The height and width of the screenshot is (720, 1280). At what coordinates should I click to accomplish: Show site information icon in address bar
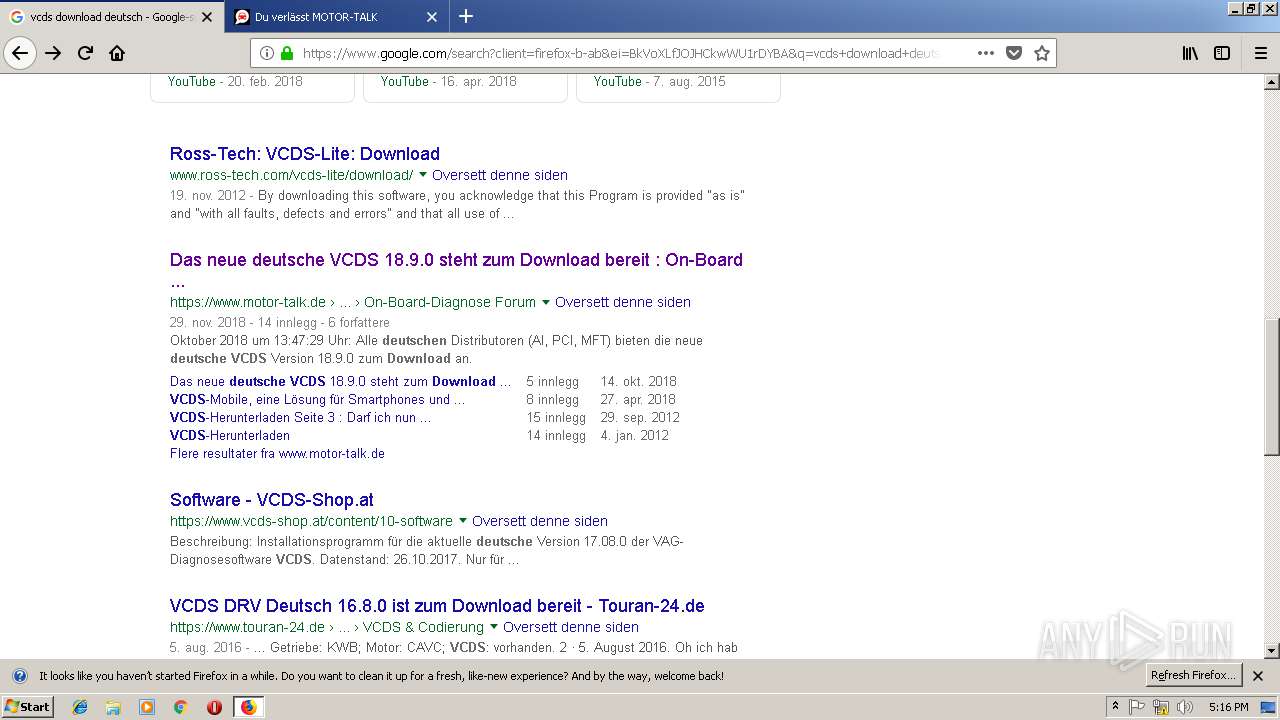pos(267,53)
